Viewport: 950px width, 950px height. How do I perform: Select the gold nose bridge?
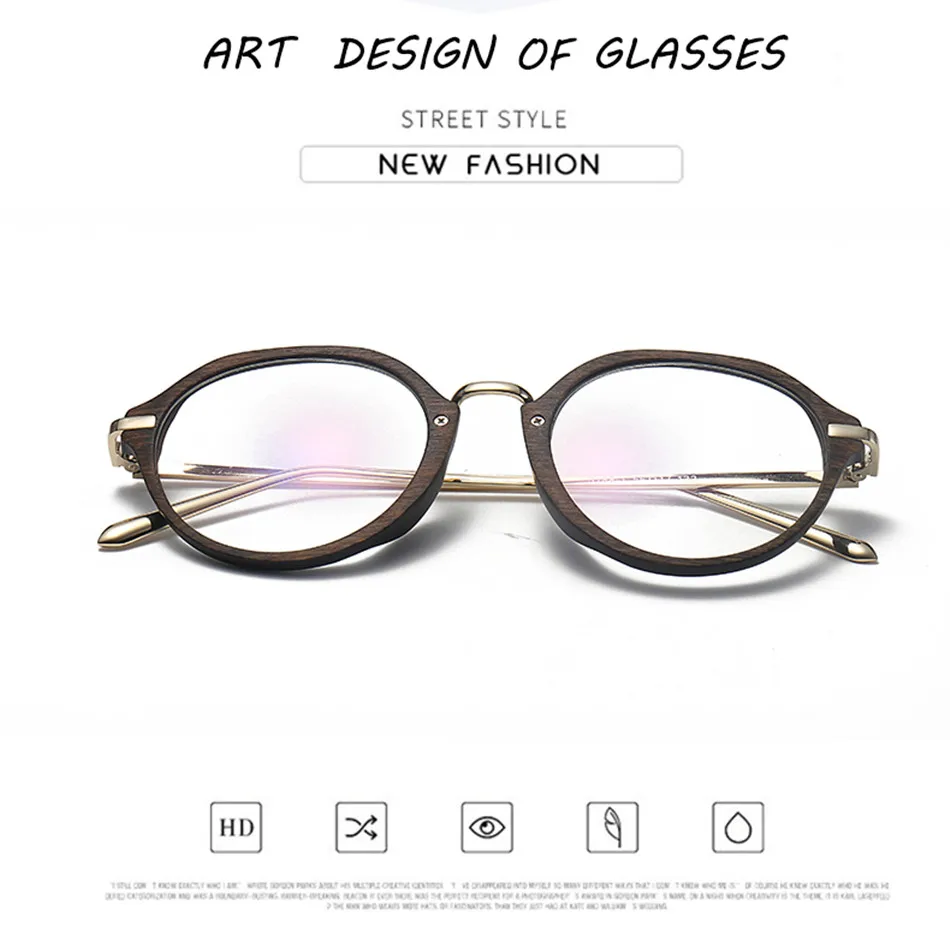pyautogui.click(x=492, y=392)
